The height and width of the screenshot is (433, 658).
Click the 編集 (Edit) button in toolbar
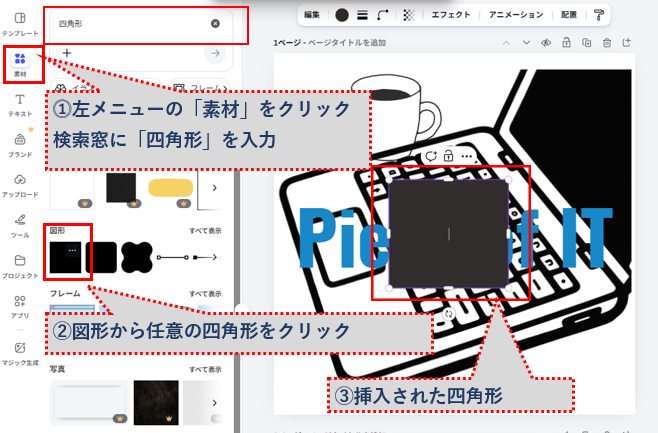click(312, 15)
